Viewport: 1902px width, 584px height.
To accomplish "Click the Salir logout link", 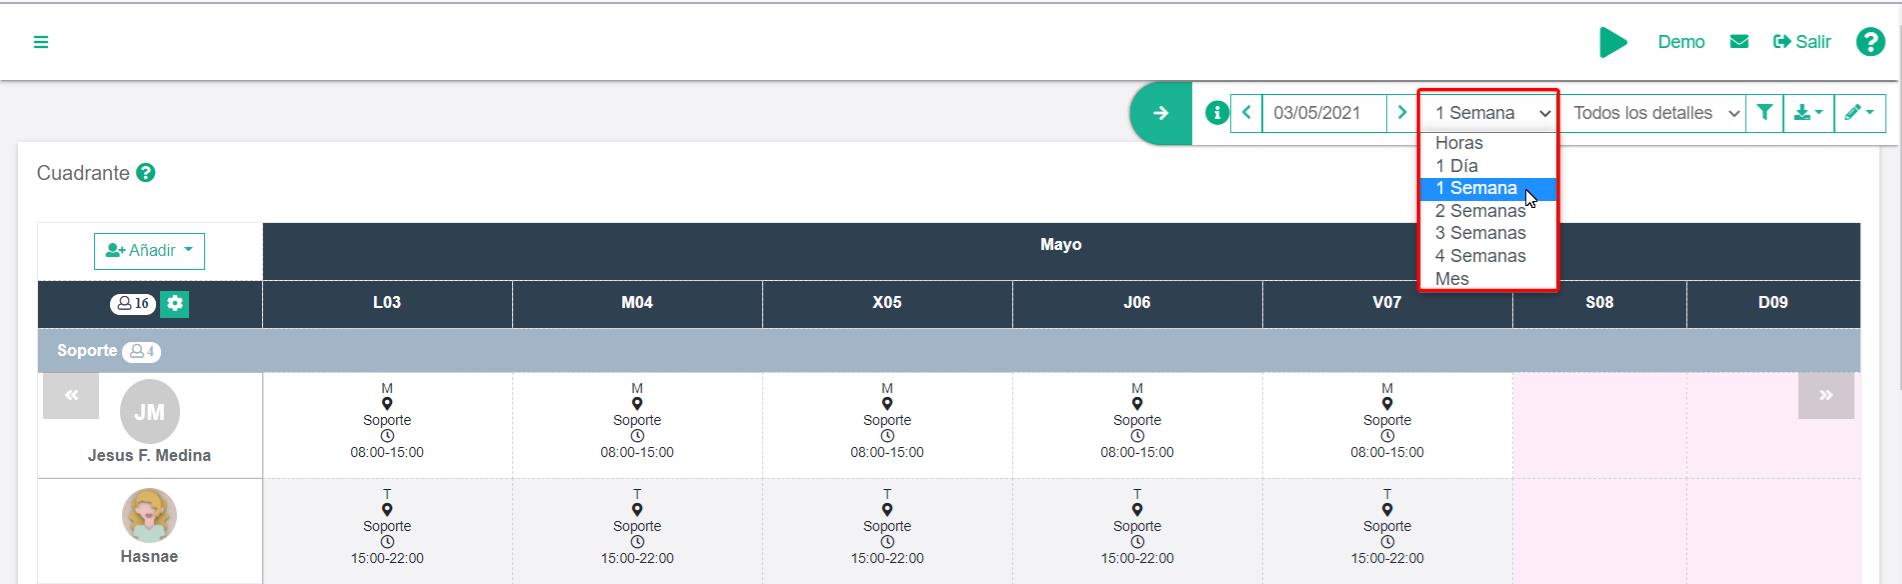I will pyautogui.click(x=1802, y=42).
